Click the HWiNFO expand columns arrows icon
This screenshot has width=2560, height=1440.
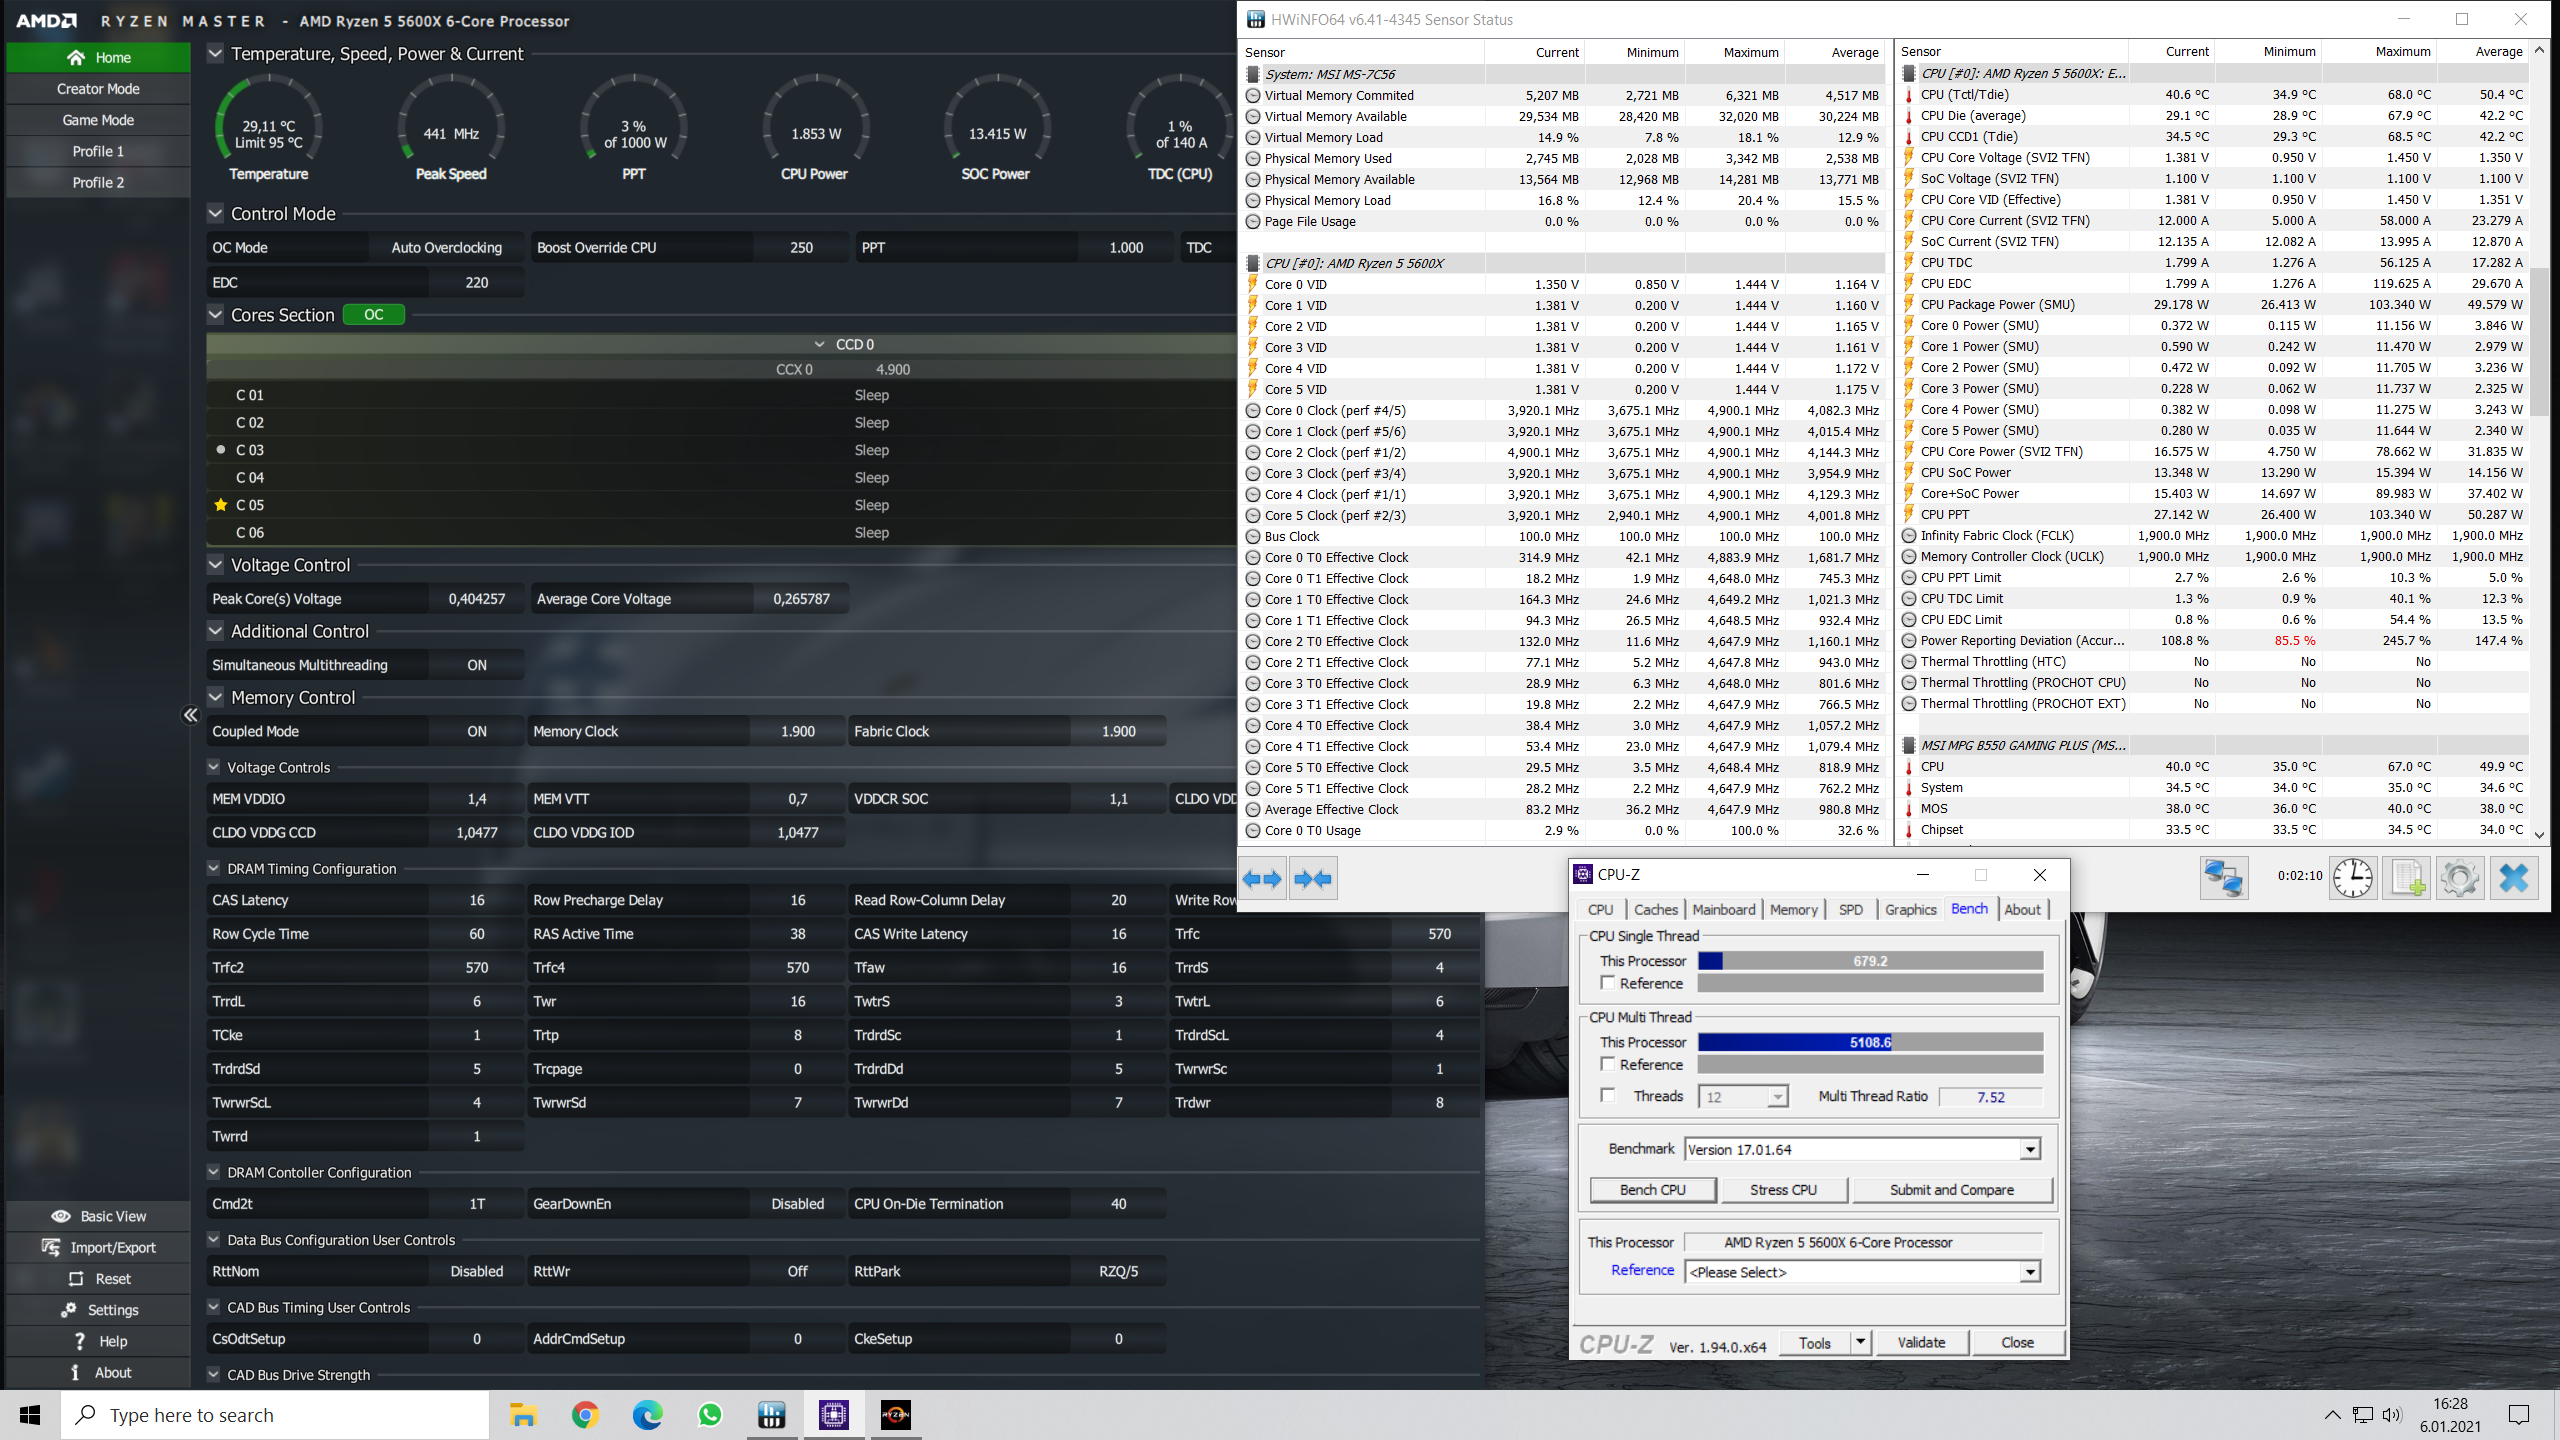click(1262, 879)
